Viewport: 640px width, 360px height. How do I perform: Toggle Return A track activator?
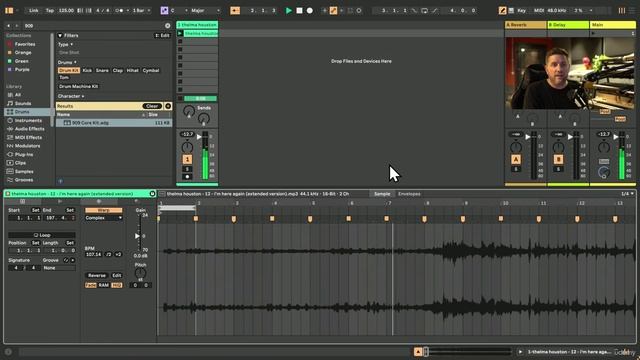(516, 159)
